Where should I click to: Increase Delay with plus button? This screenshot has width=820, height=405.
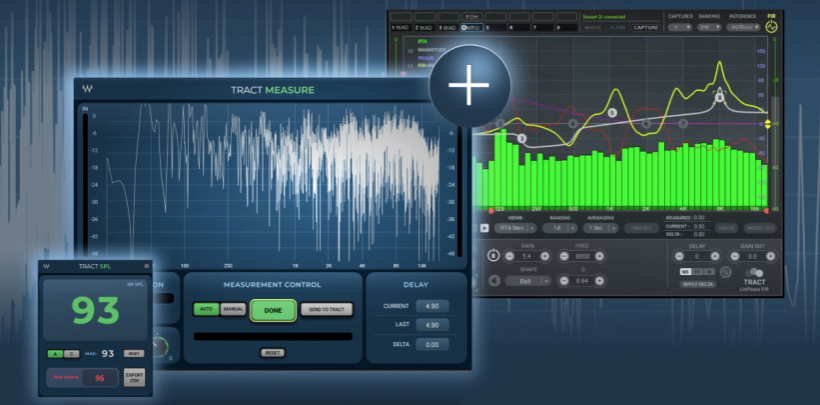pyautogui.click(x=715, y=256)
